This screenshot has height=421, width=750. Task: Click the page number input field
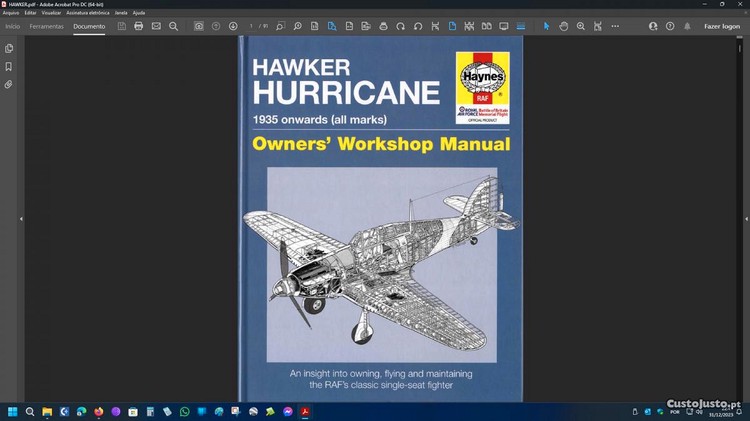tap(252, 26)
